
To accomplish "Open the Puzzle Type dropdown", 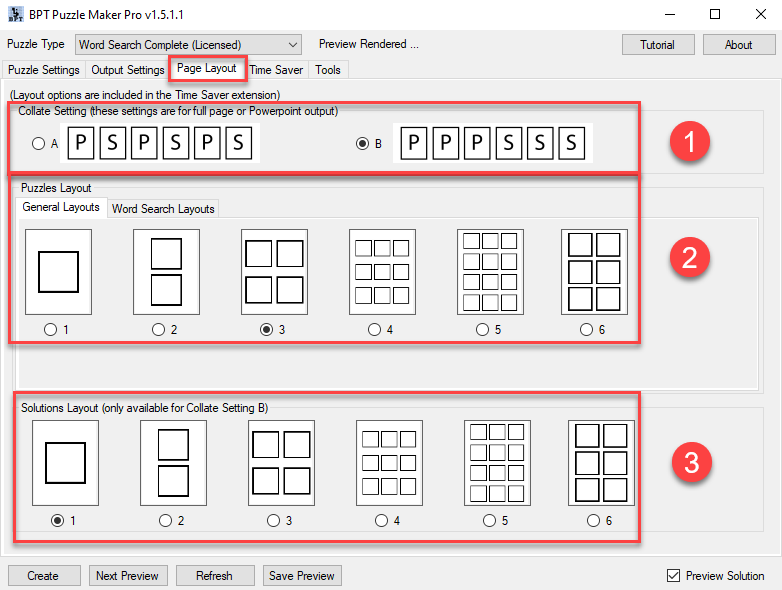I will 187,44.
